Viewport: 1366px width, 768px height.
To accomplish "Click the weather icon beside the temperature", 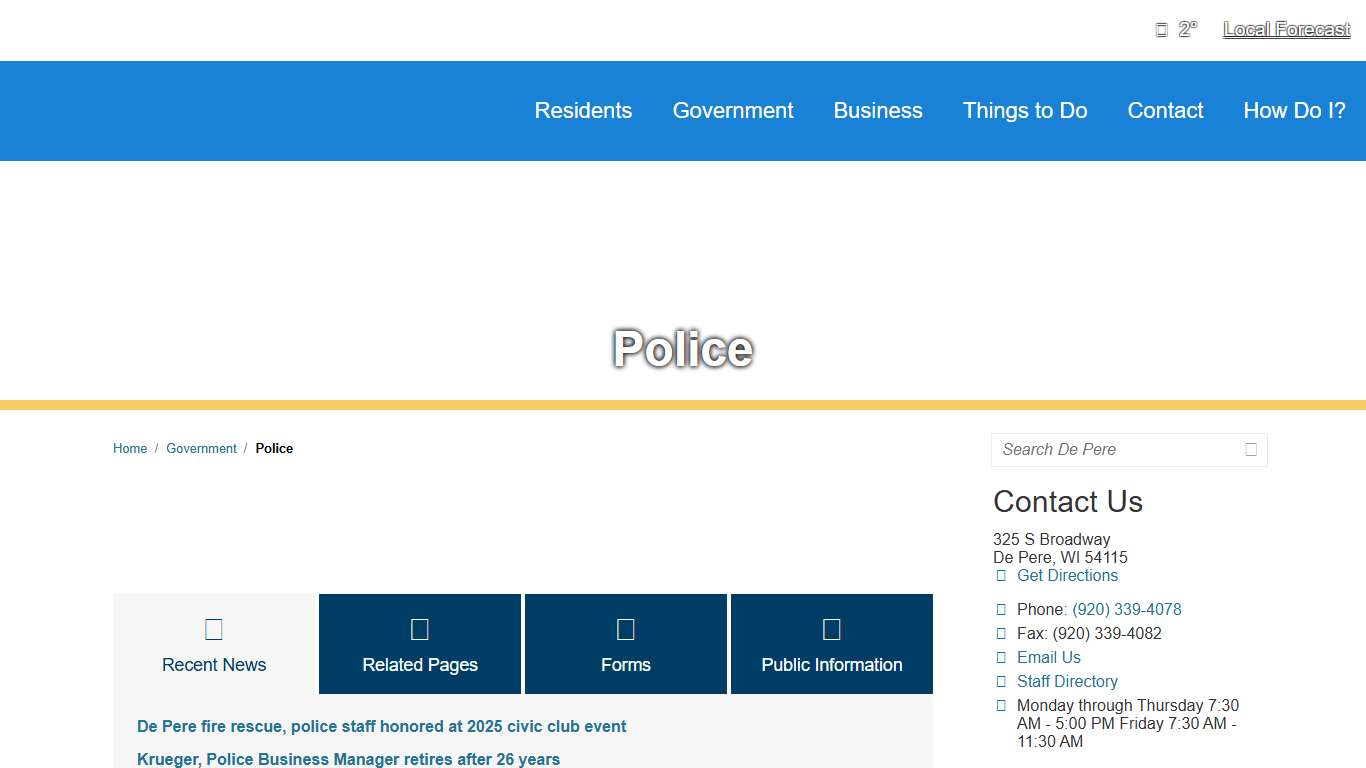I will pyautogui.click(x=1161, y=30).
